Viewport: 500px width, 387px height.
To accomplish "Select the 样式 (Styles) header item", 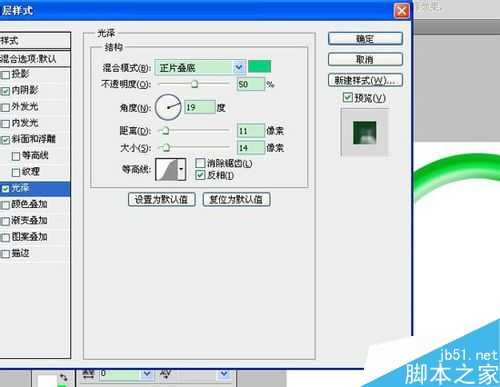I will tap(35, 41).
